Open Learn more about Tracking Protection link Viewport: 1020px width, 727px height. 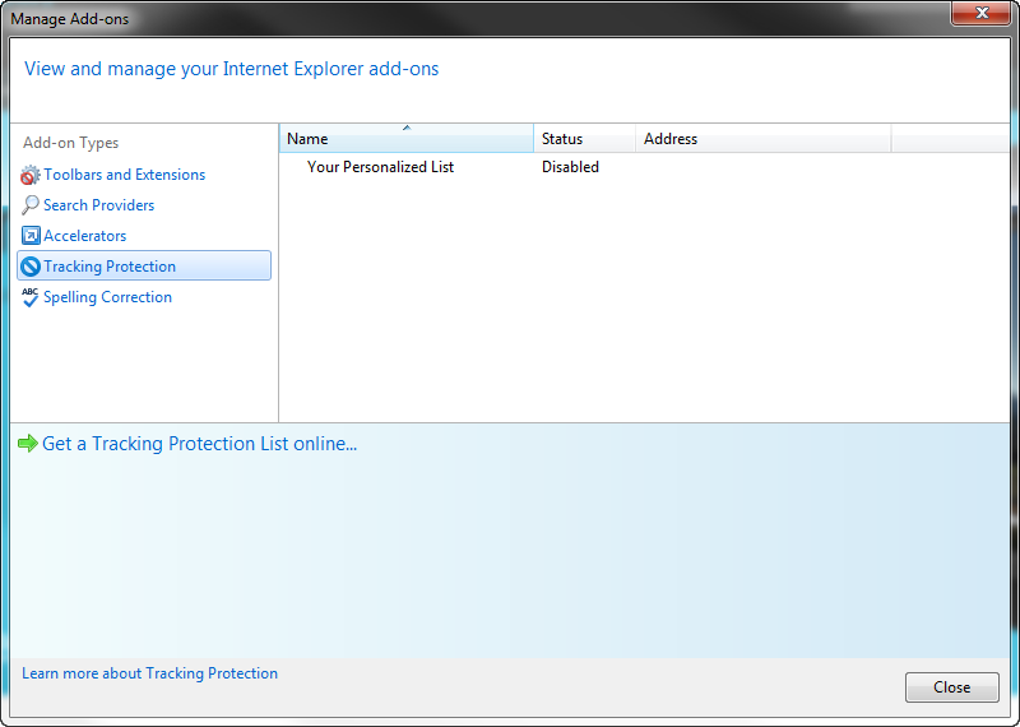click(150, 674)
